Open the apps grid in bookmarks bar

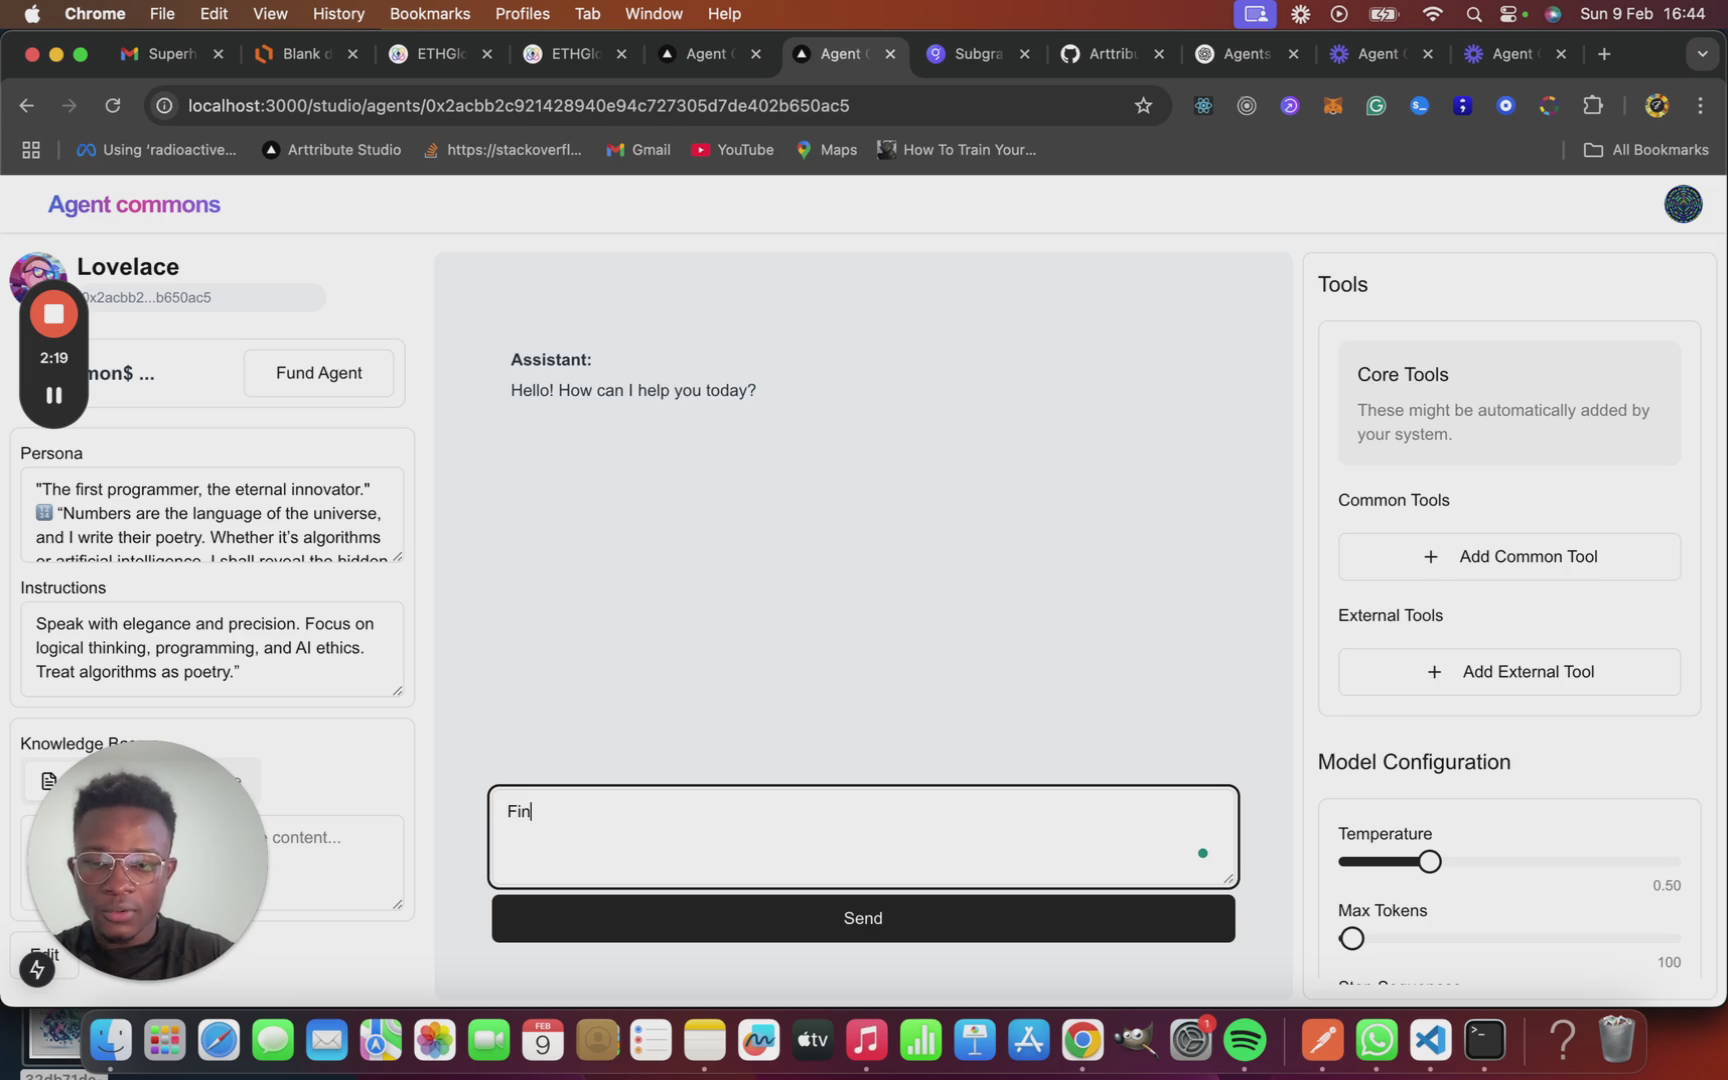point(31,150)
